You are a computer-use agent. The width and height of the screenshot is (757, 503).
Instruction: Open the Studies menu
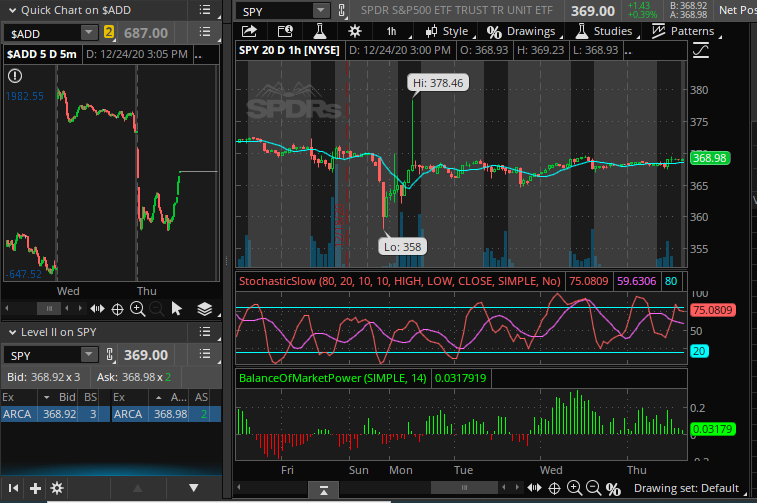coord(605,31)
